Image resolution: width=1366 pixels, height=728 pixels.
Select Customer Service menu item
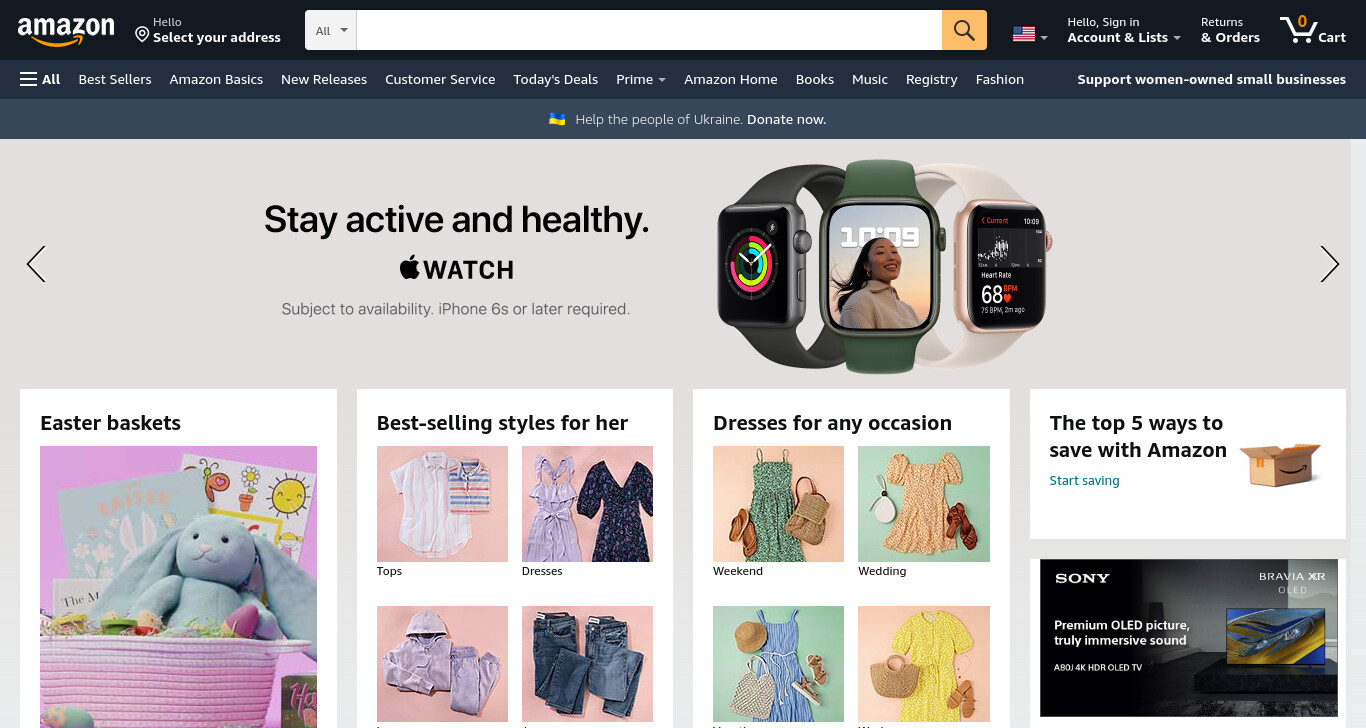point(440,79)
